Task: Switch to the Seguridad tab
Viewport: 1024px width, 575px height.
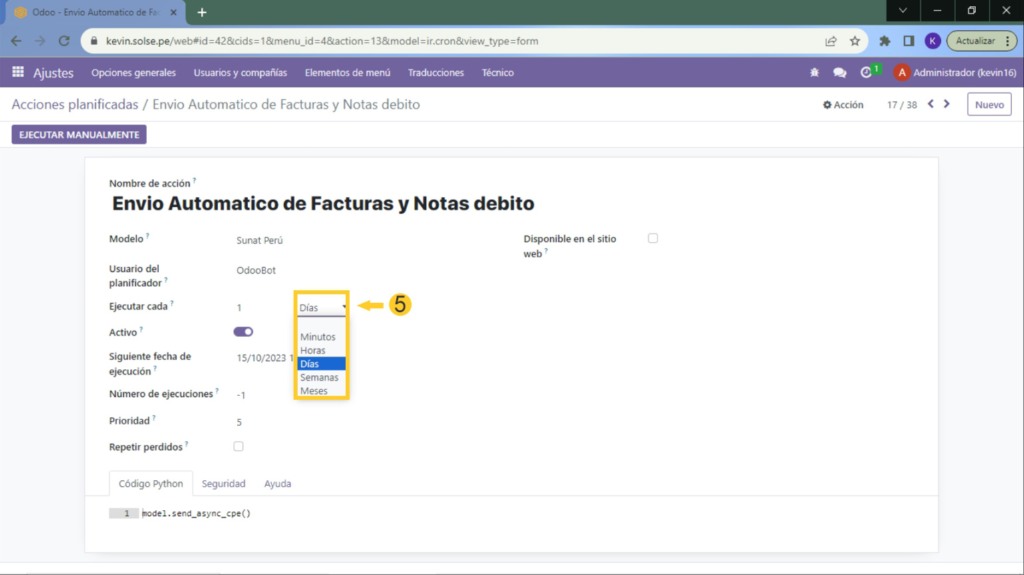Action: tap(223, 483)
